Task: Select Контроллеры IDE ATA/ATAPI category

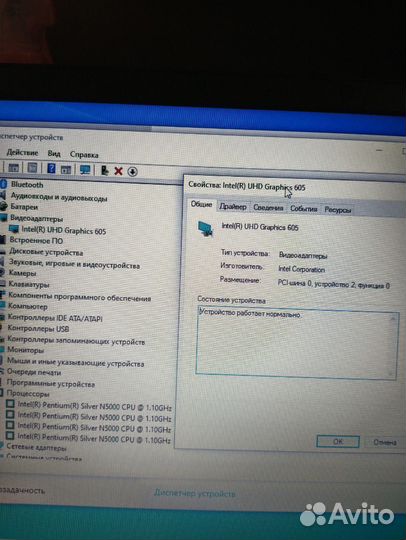Action: pyautogui.click(x=55, y=318)
